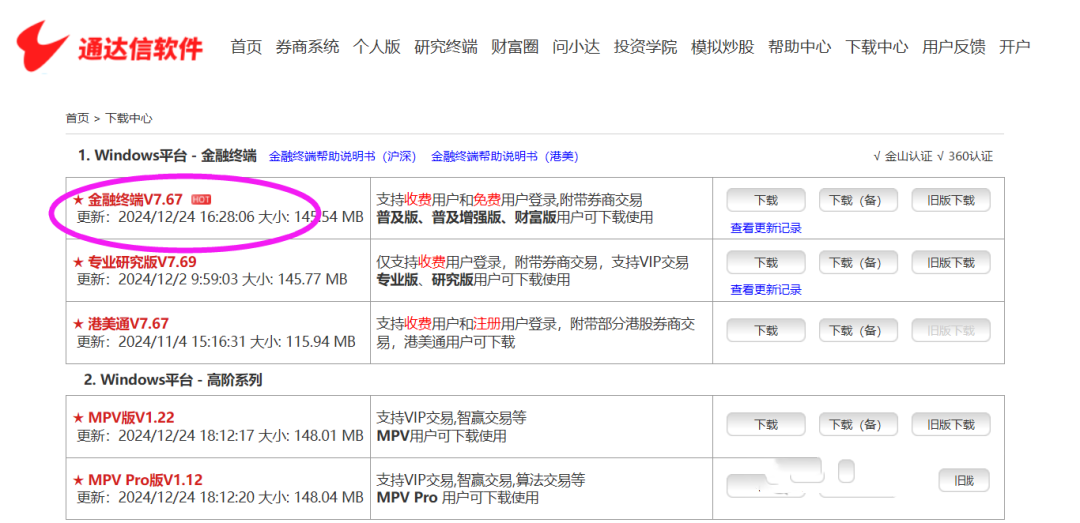Open the 研究终端 navigation item

click(x=446, y=47)
